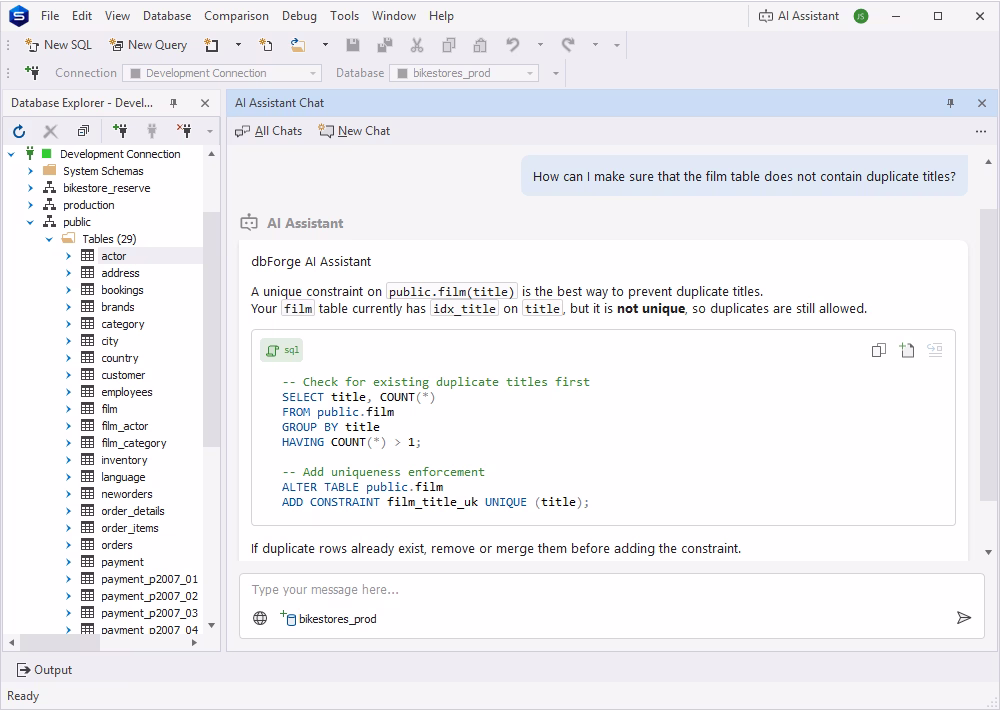Open the dropdown arrow next to Open file icon
Screen dimensions: 1000x710
coord(325,45)
